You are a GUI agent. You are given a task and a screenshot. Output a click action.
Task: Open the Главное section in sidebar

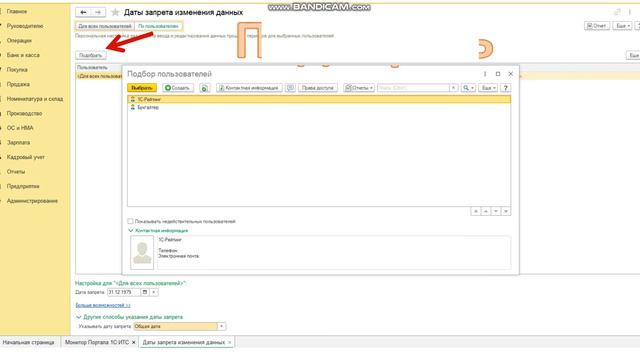tap(17, 11)
